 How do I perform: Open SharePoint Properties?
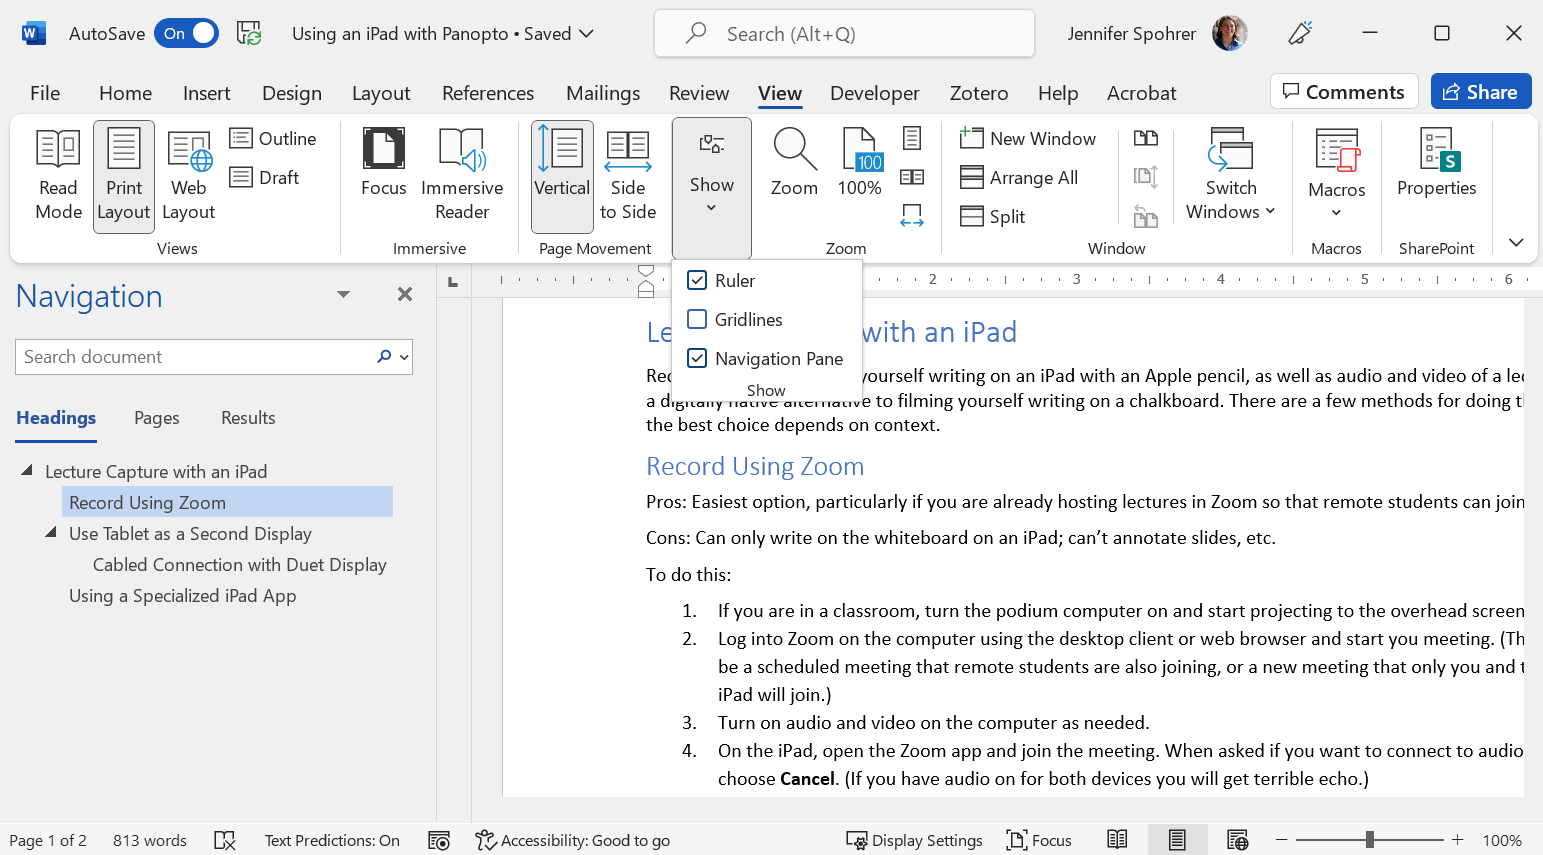1437,163
